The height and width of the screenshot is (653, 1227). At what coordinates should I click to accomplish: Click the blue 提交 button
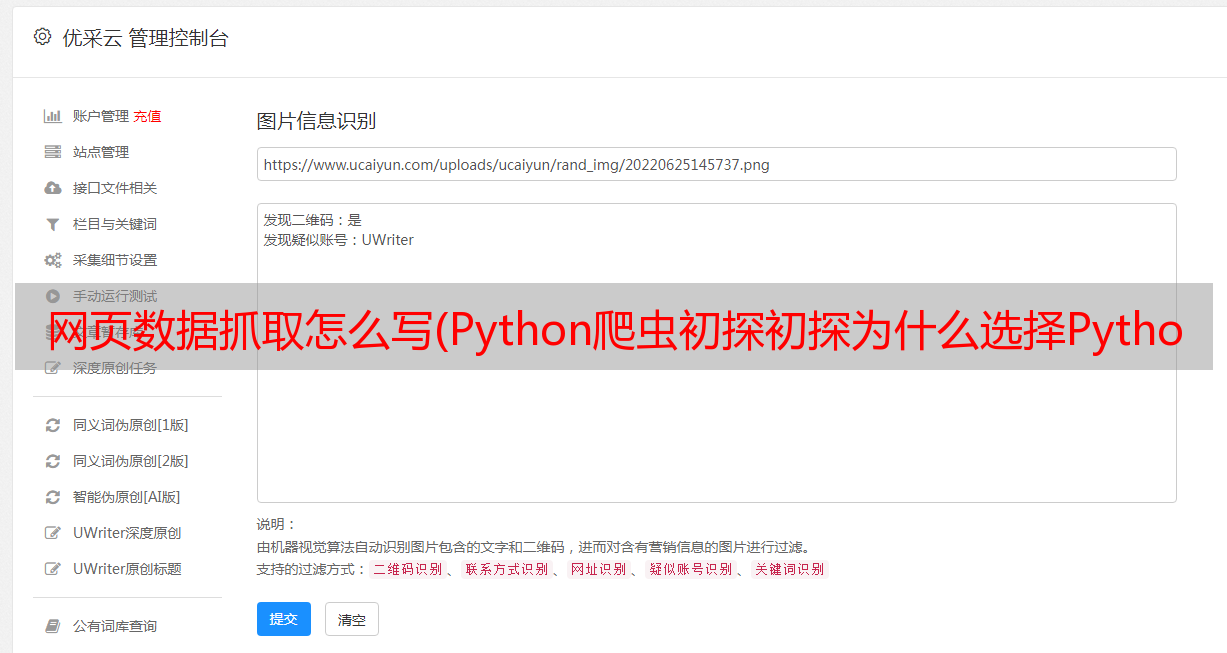284,619
